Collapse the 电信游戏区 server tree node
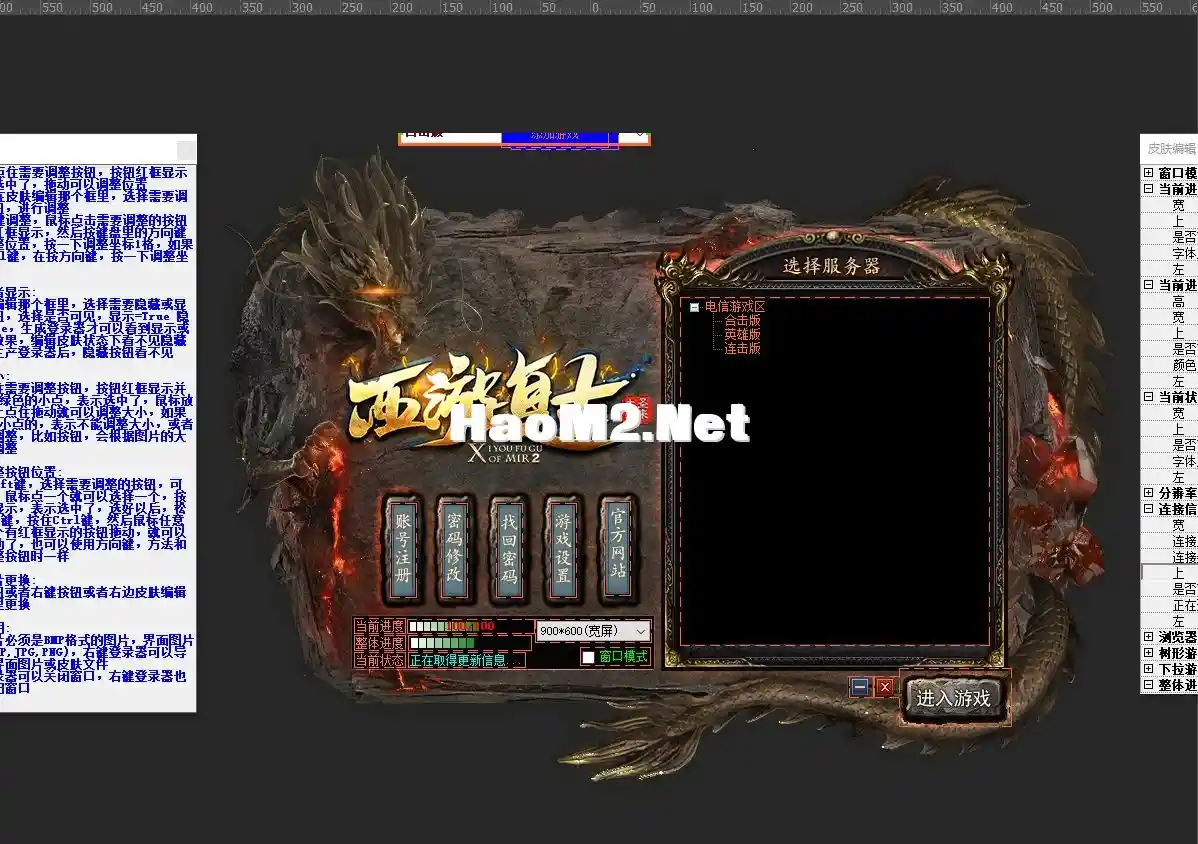1198x844 pixels. [695, 307]
